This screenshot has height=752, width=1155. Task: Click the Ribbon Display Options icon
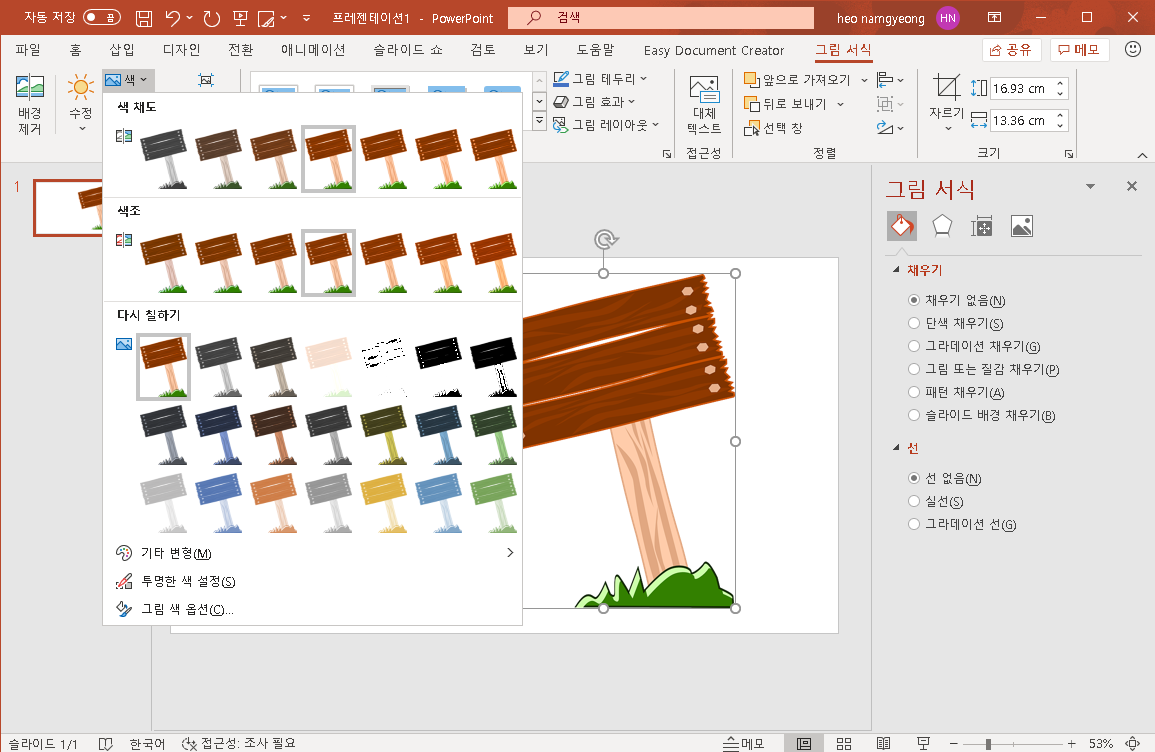(994, 18)
